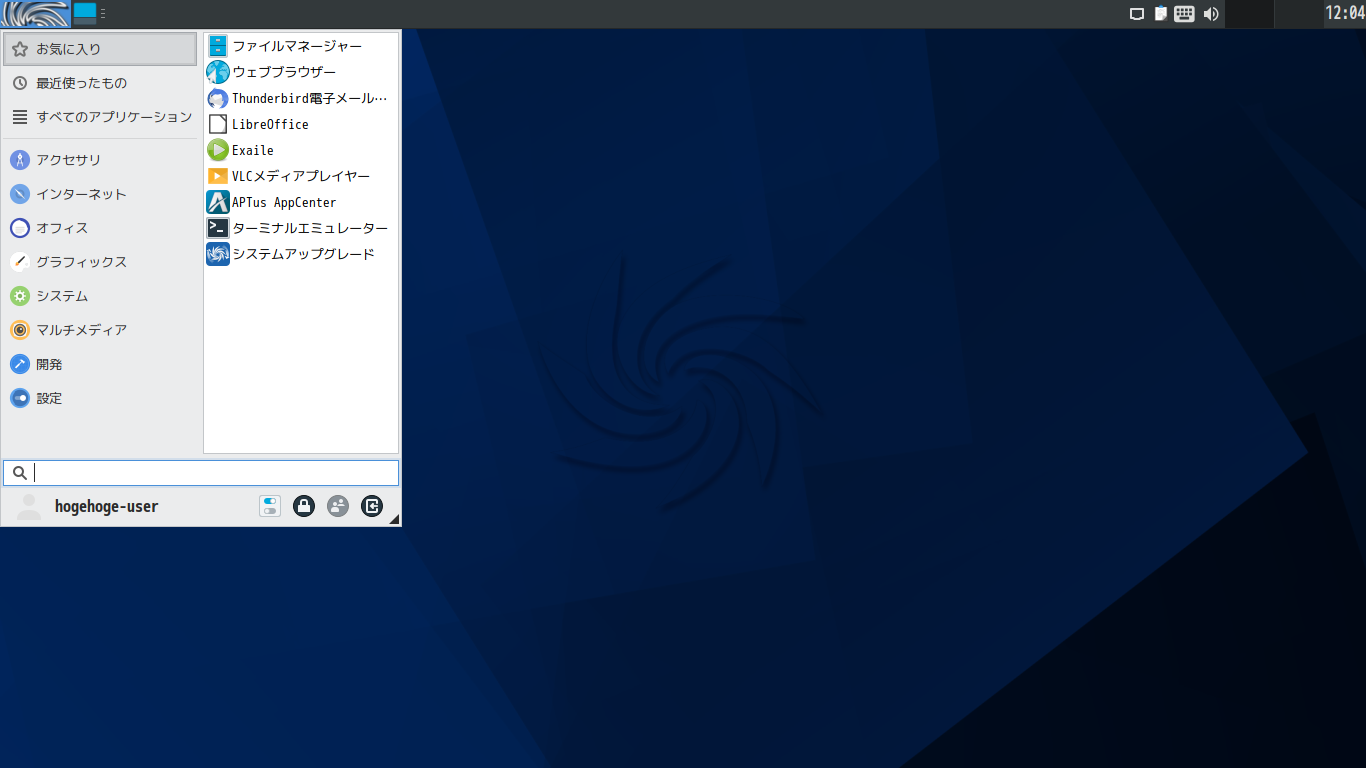This screenshot has width=1366, height=768.
Task: Click the 12:04 panel clock
Action: click(x=1345, y=14)
